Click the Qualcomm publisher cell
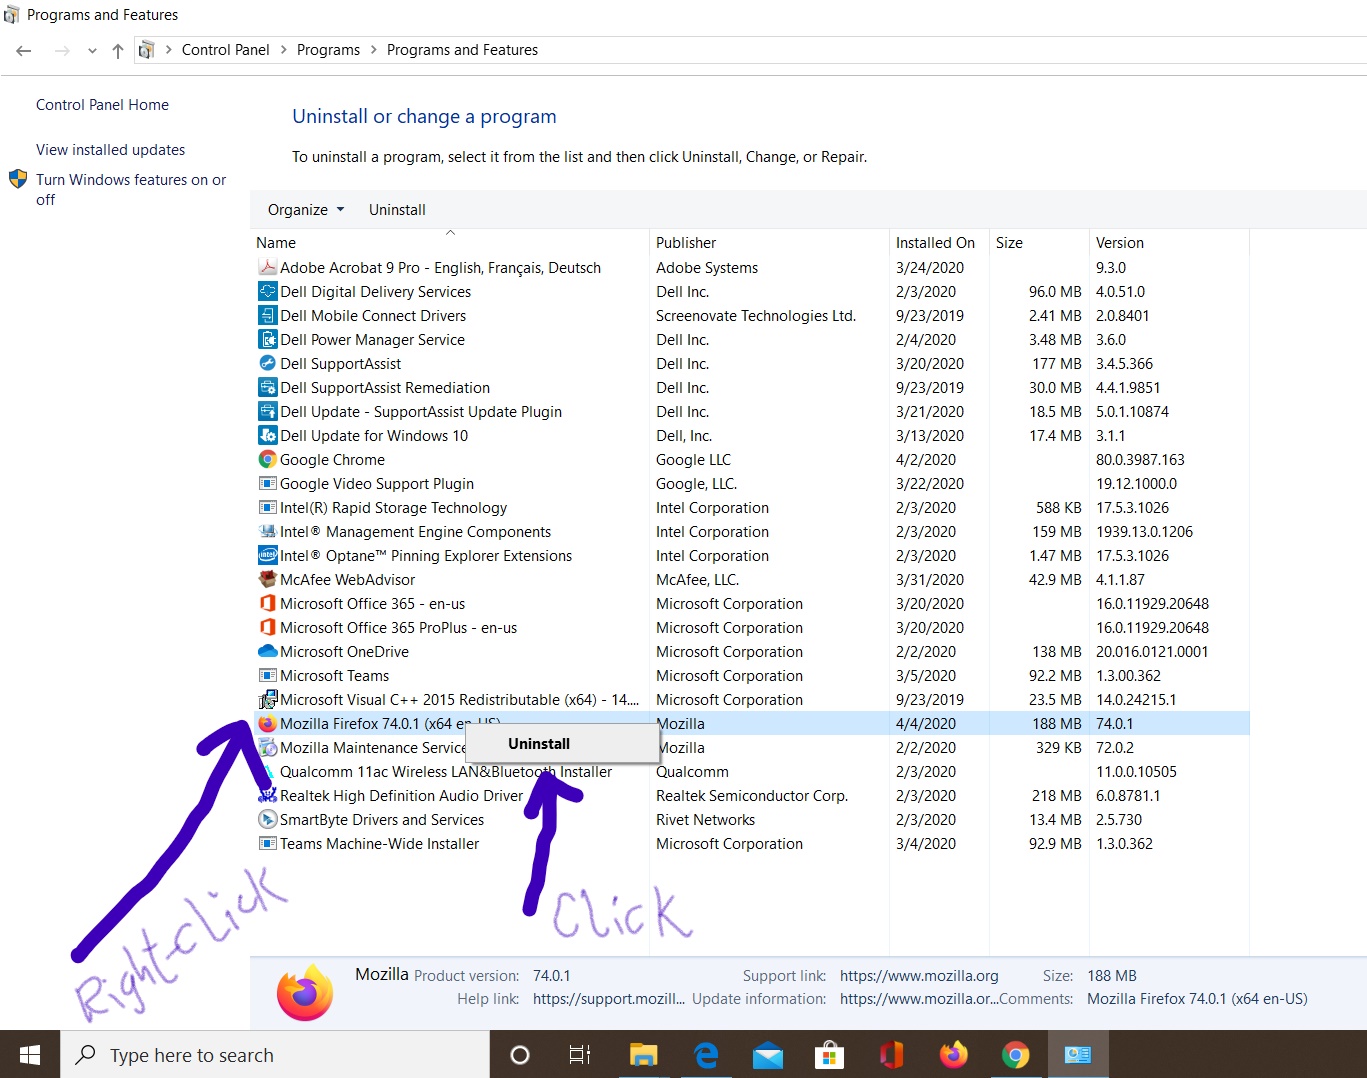This screenshot has height=1078, width=1367. 692,772
